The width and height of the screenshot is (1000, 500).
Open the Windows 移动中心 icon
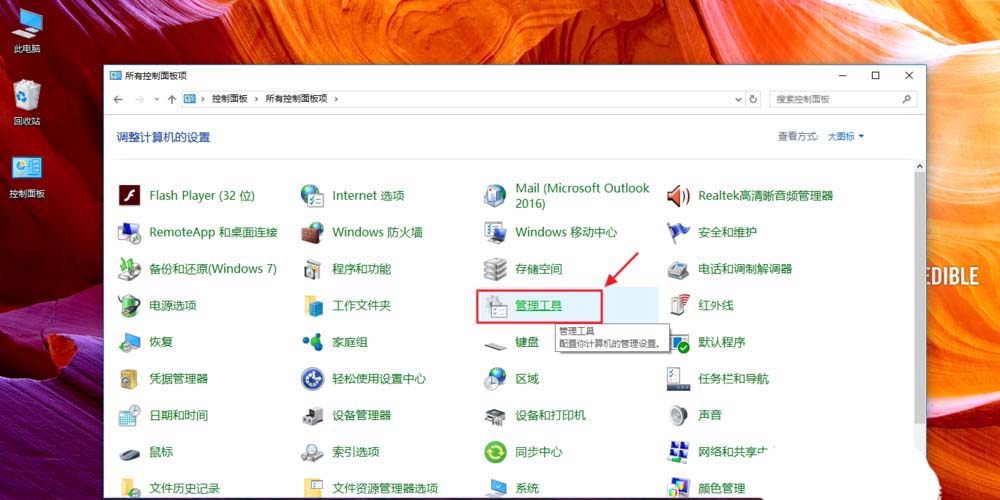click(495, 232)
